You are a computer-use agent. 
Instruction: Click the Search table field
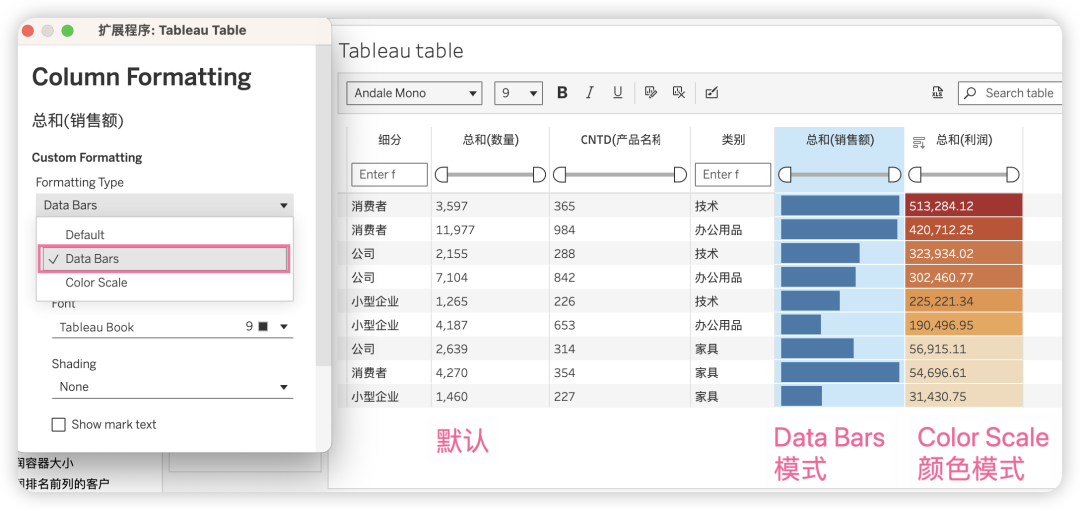point(1011,93)
